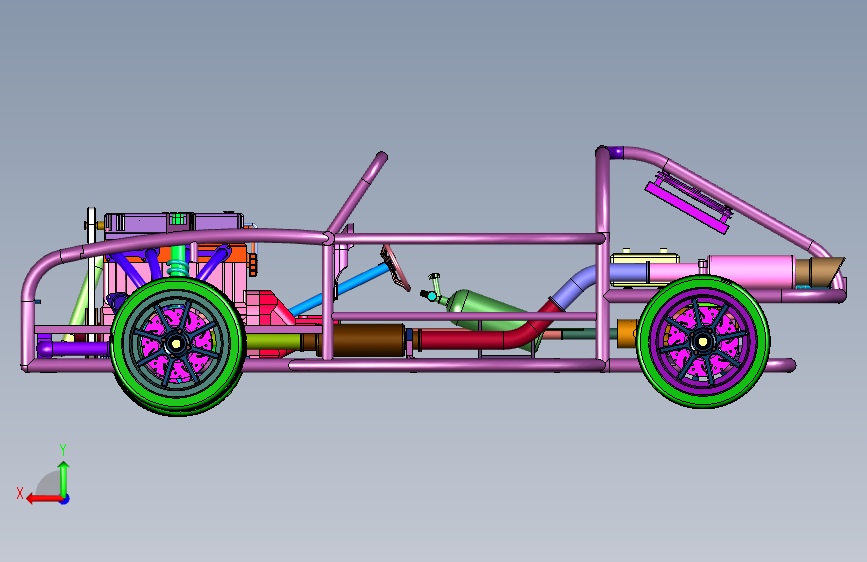The width and height of the screenshot is (867, 562).
Task: Click the blue Z-axis ball of the triad
Action: coord(65,499)
